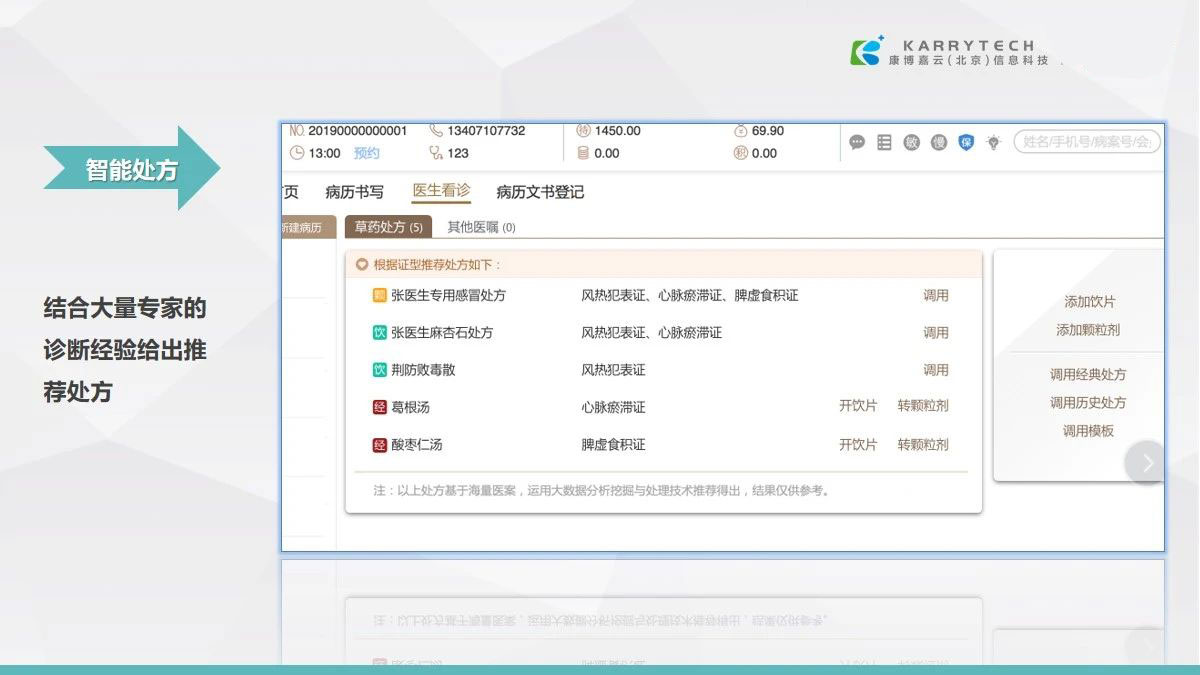Click the 调用经典处方 link
The height and width of the screenshot is (675, 1200).
coord(1087,375)
